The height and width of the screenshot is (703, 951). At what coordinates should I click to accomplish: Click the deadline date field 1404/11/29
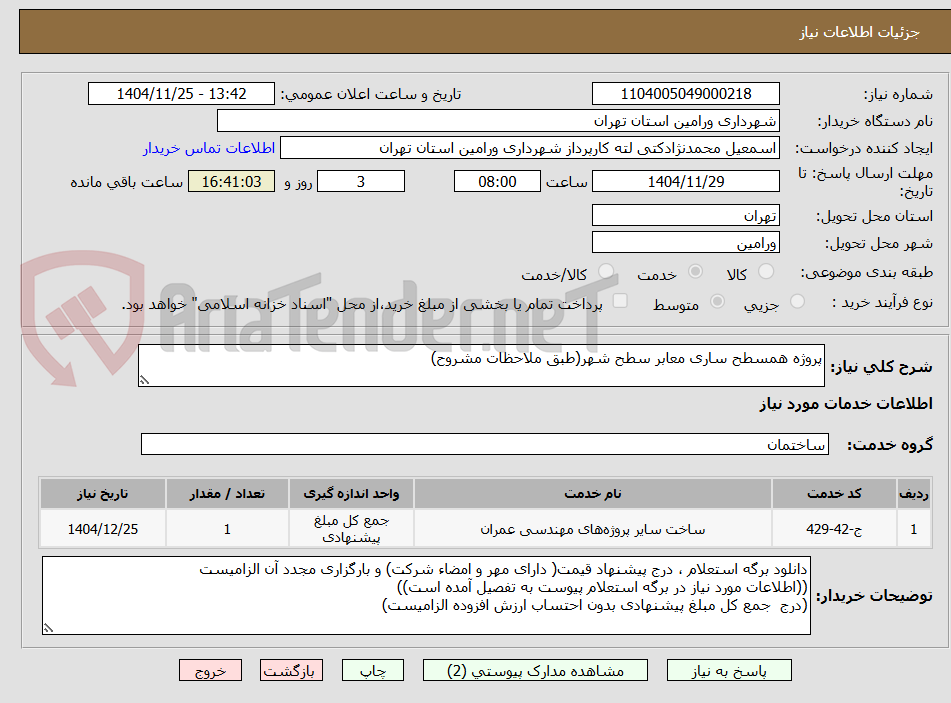click(x=685, y=181)
